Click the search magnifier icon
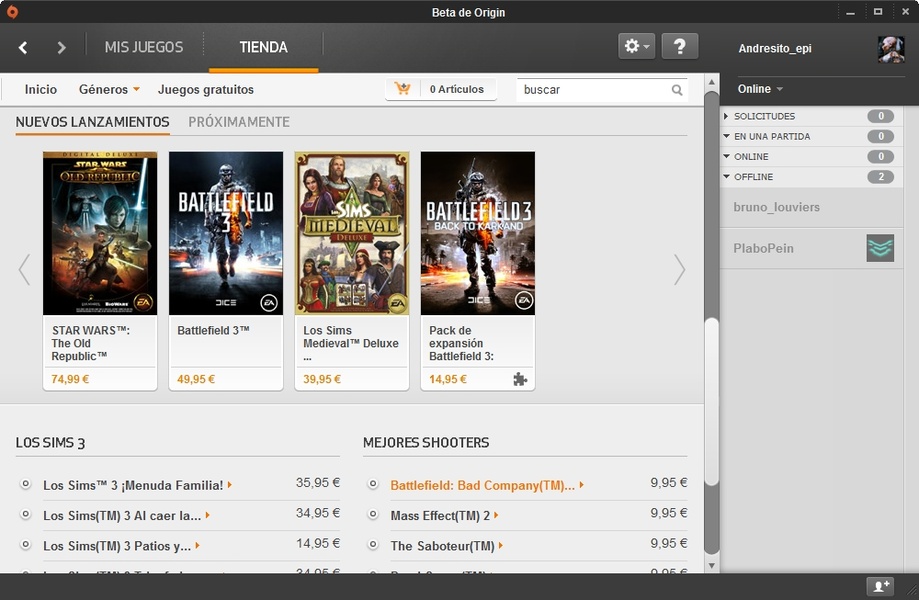 tap(677, 90)
